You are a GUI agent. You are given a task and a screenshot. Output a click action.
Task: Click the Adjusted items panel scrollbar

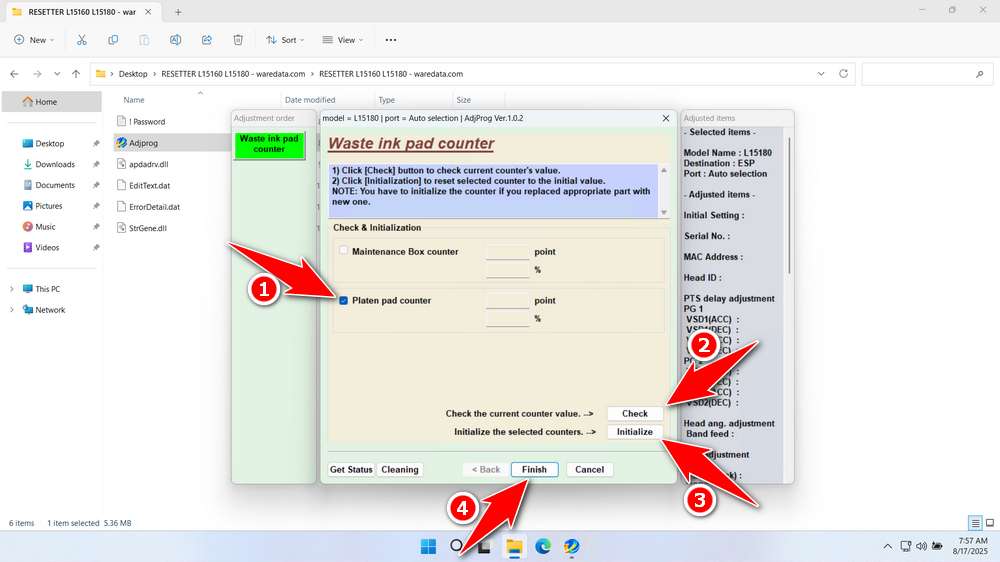click(789, 207)
